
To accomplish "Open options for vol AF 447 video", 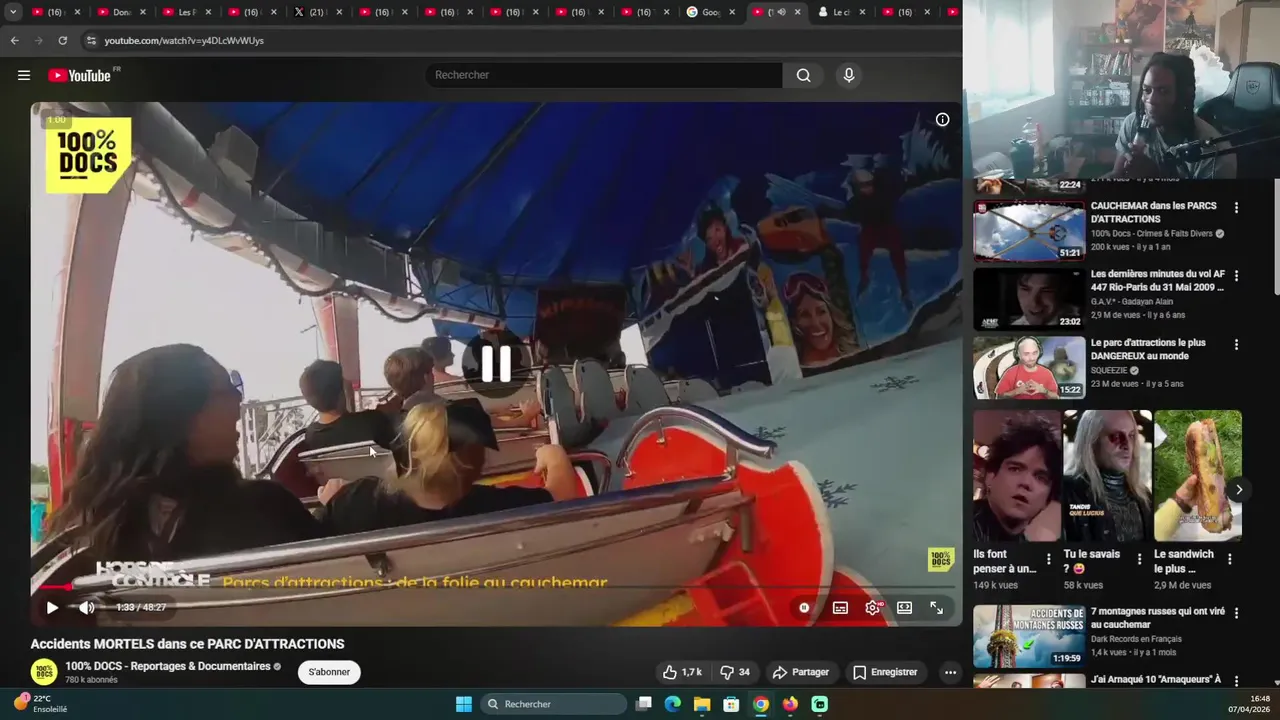I will click(1236, 276).
